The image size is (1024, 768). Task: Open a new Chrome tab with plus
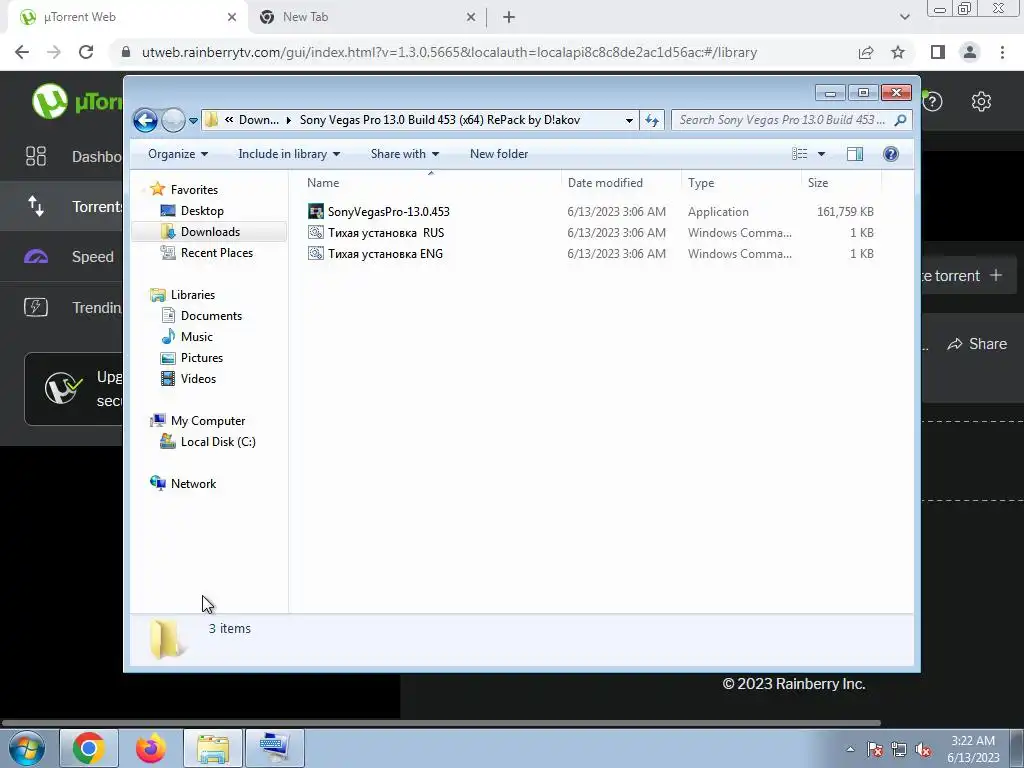tap(509, 17)
